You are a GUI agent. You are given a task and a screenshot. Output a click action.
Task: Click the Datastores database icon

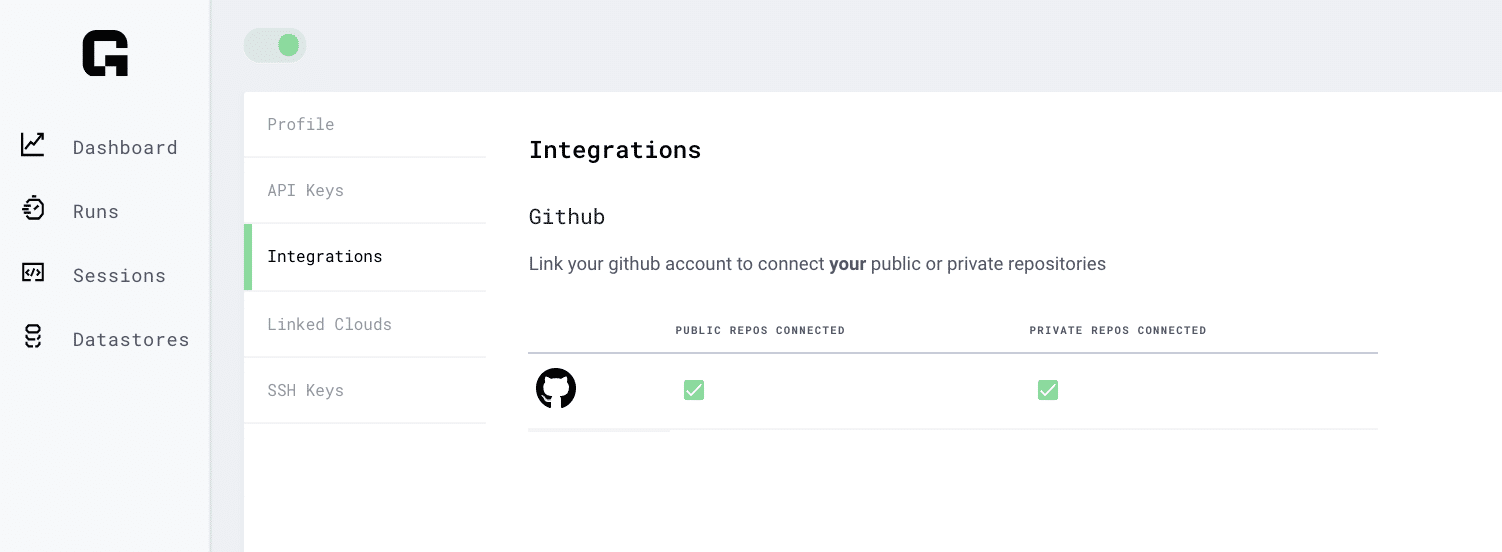click(33, 338)
